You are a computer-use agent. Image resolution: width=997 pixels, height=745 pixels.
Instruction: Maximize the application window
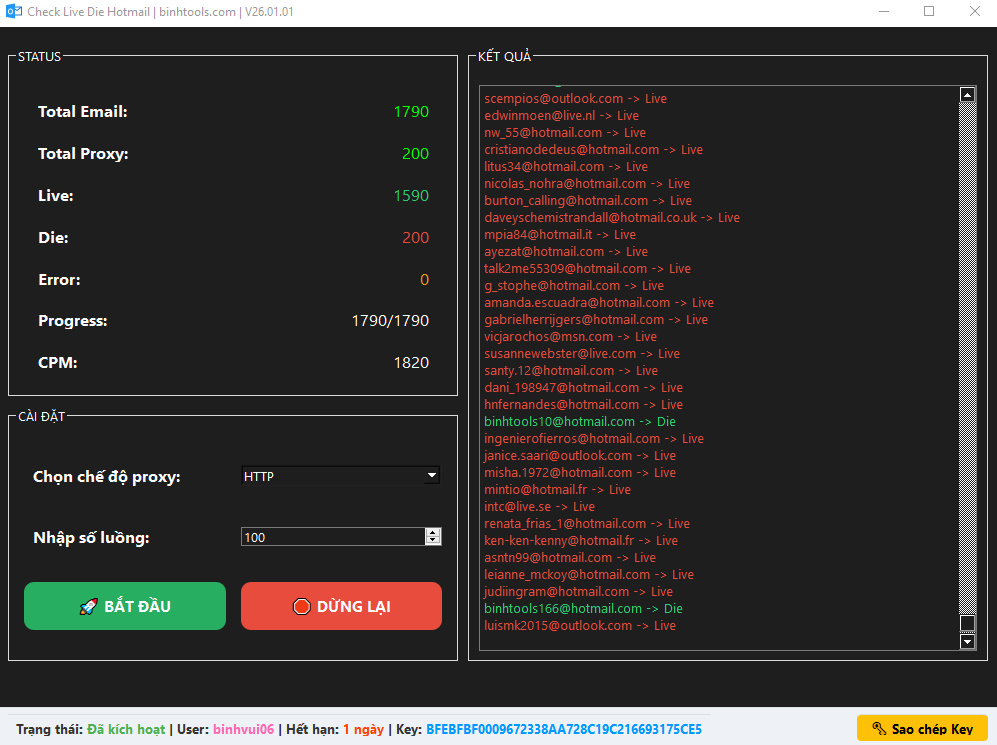click(x=929, y=12)
